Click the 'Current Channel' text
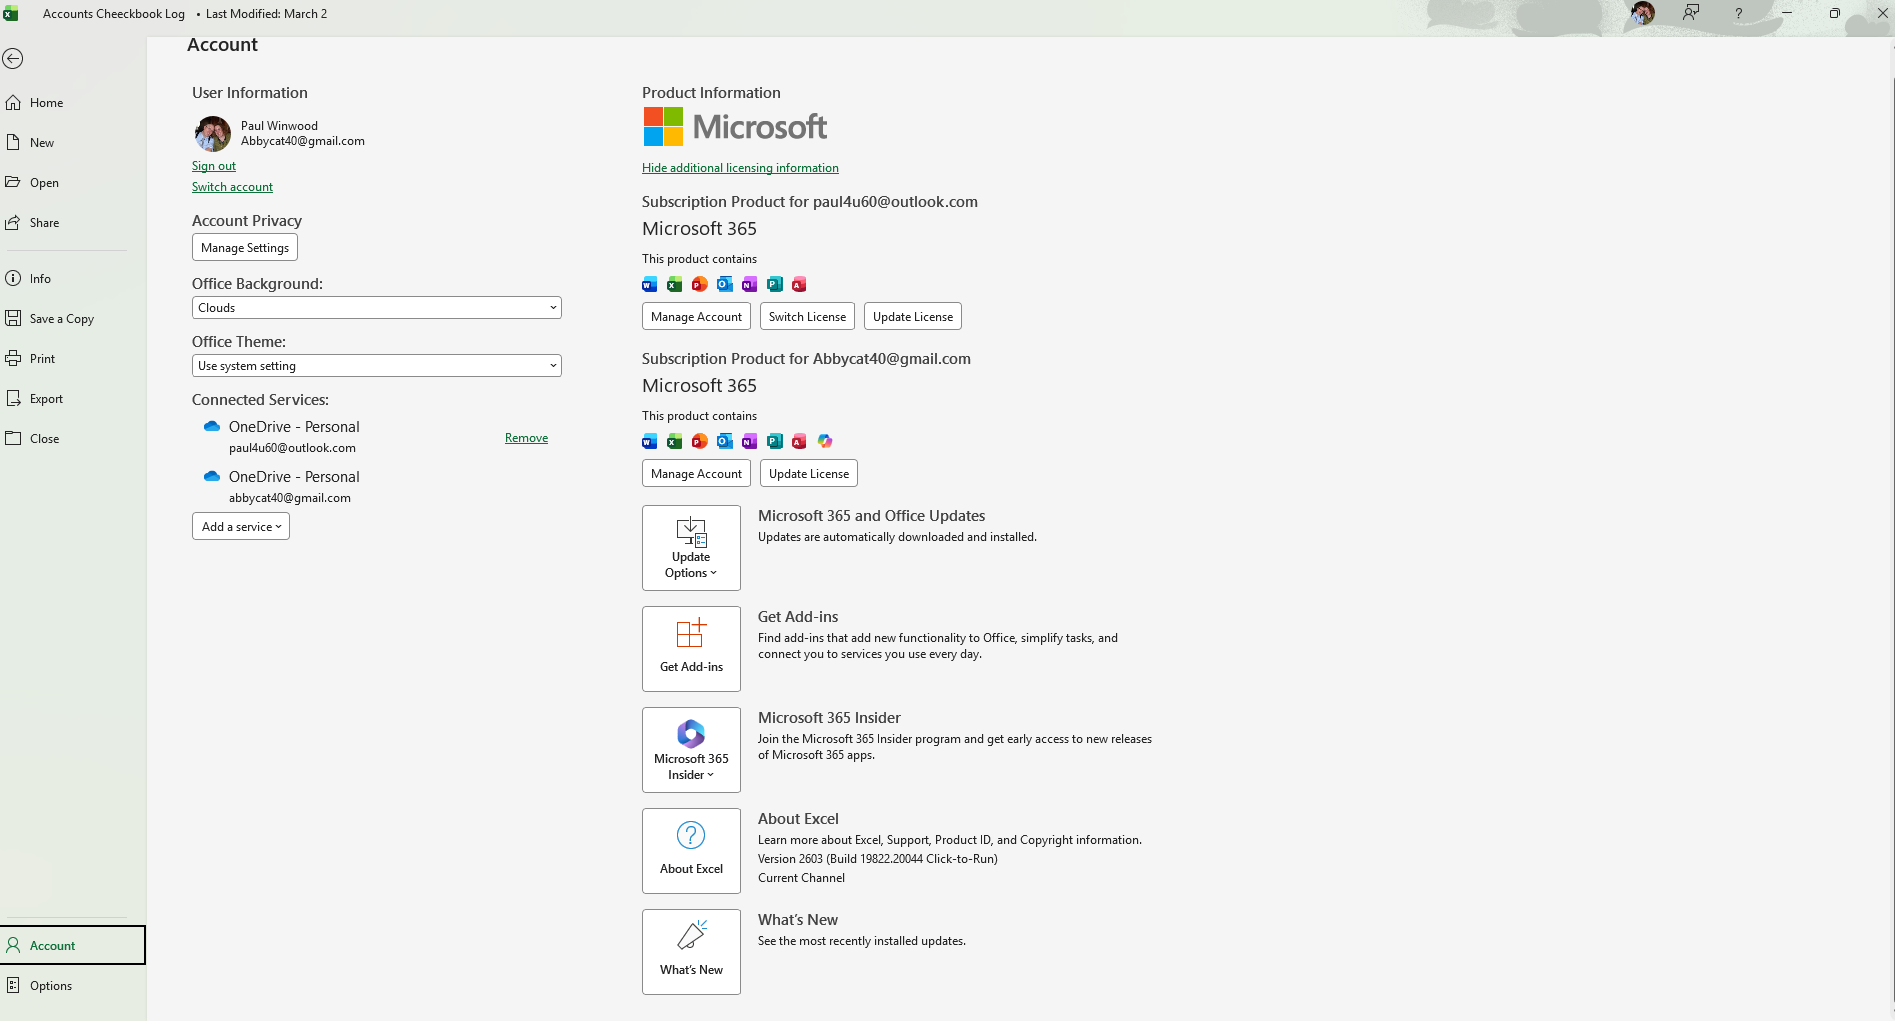This screenshot has width=1895, height=1021. pos(801,878)
